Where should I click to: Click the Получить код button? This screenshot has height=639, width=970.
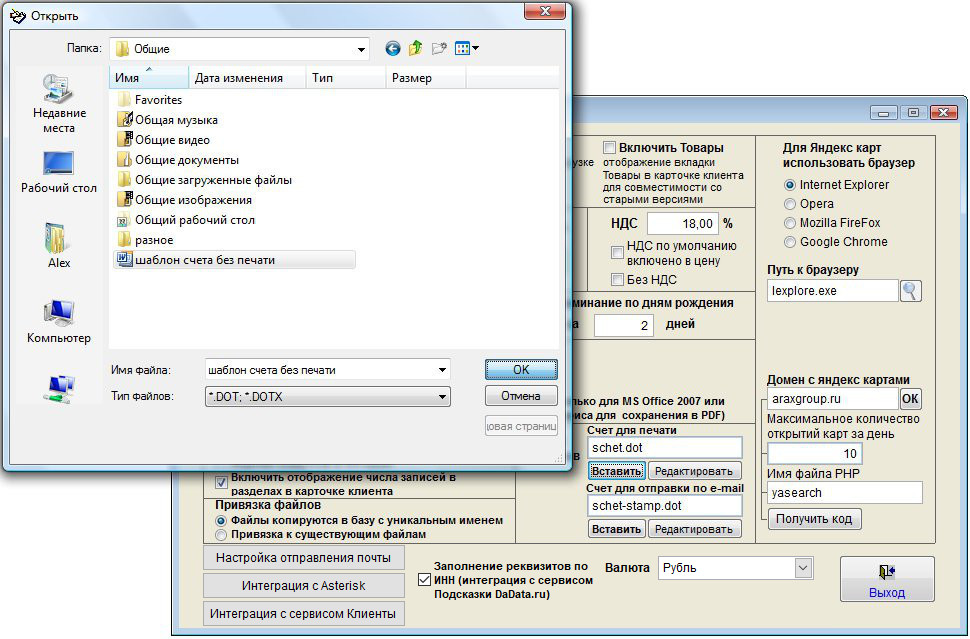pos(814,519)
